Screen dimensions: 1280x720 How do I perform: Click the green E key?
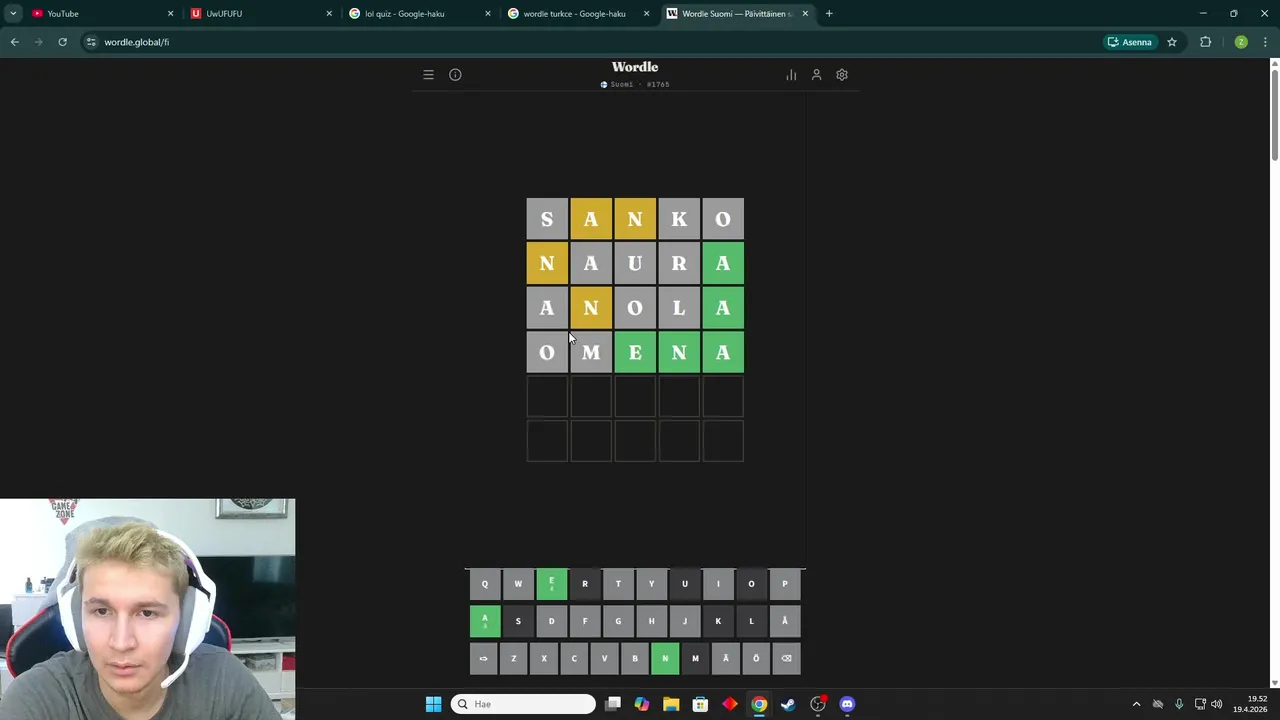click(551, 584)
